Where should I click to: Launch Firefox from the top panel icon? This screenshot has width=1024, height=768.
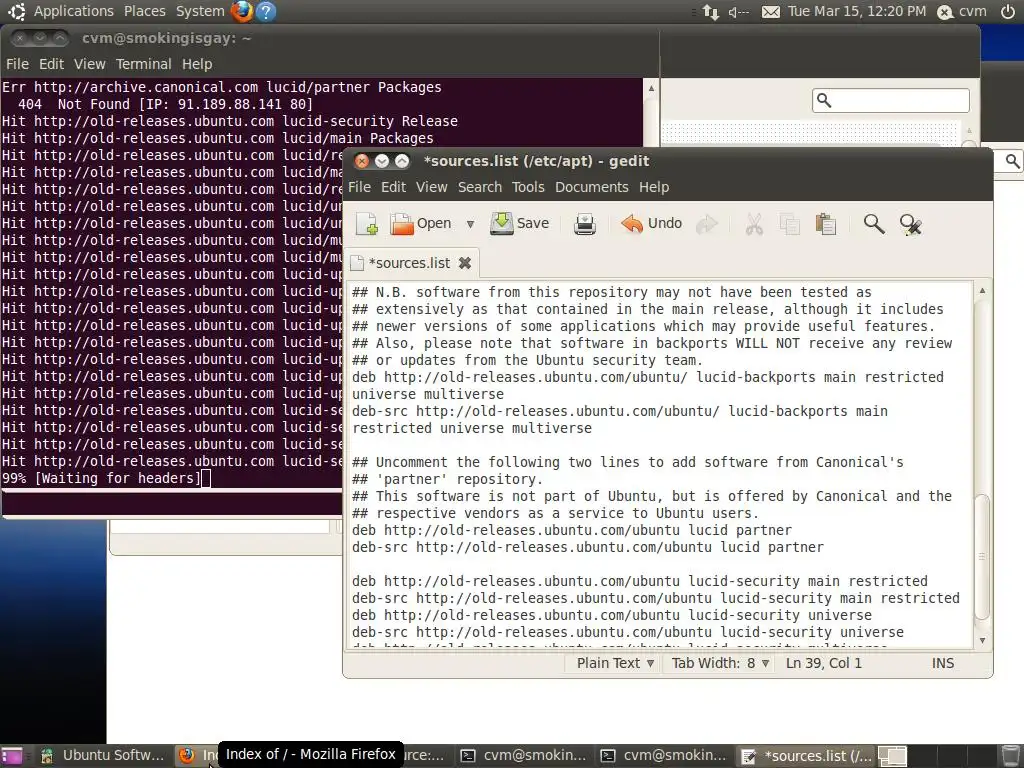coord(242,11)
